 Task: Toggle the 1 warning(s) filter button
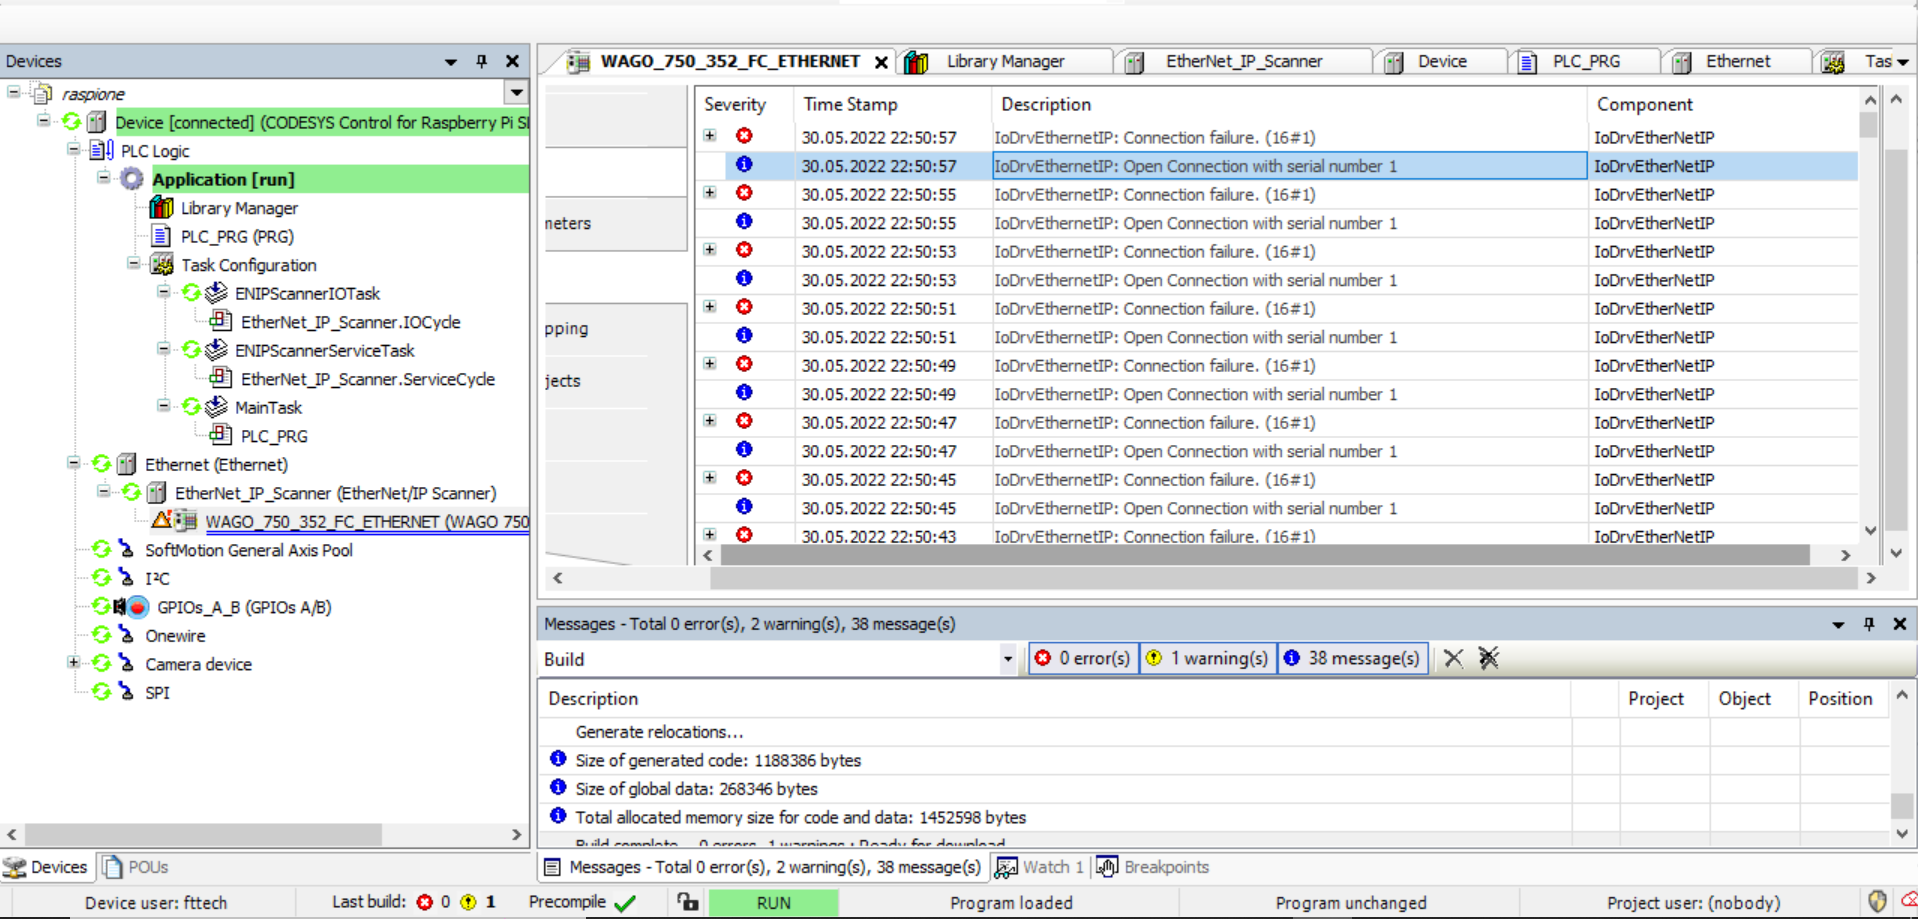(1207, 658)
